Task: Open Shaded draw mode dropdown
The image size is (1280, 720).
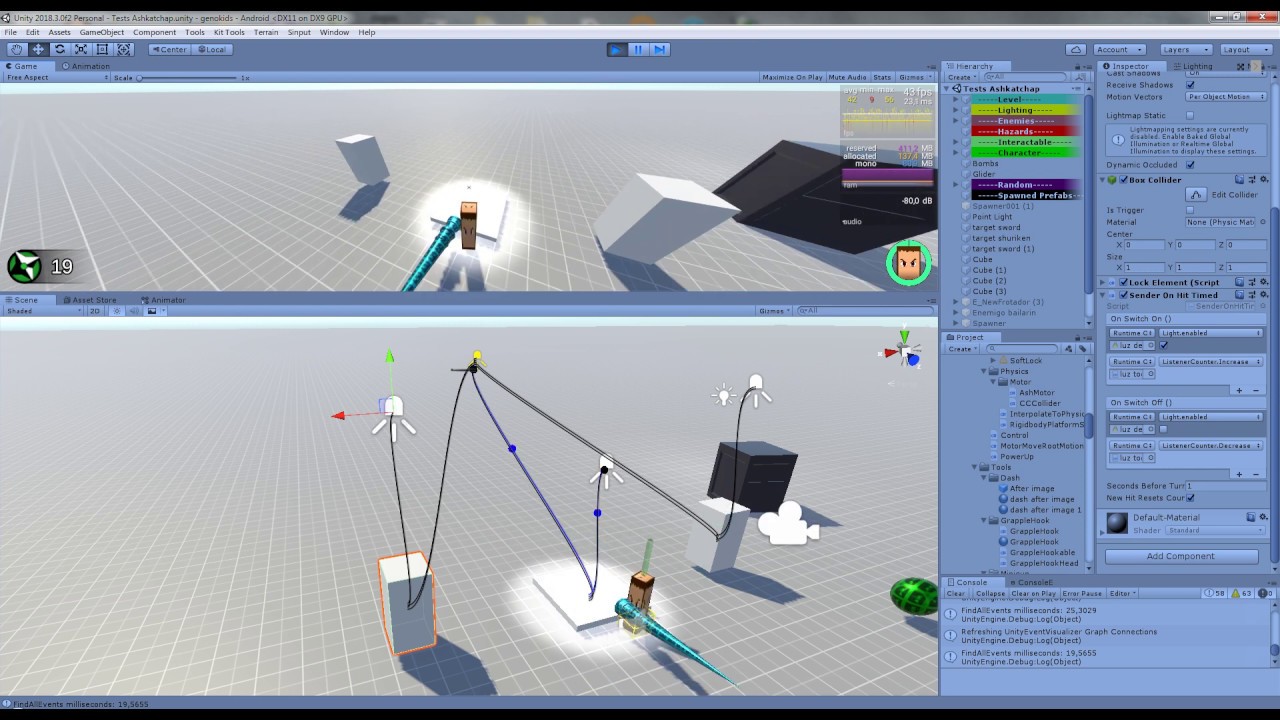Action: point(42,311)
